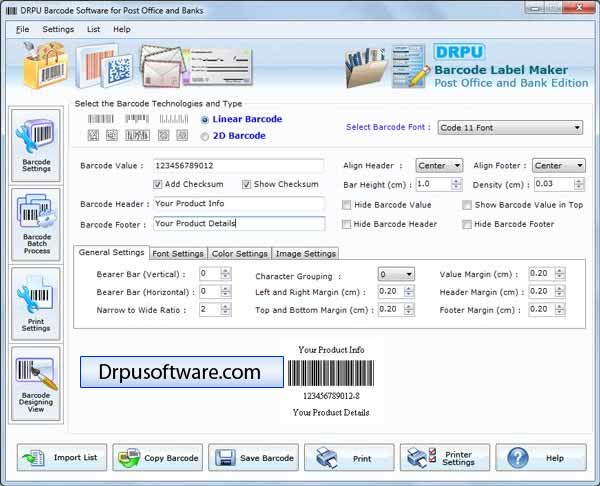Switch to the General Settings tab

pos(111,252)
